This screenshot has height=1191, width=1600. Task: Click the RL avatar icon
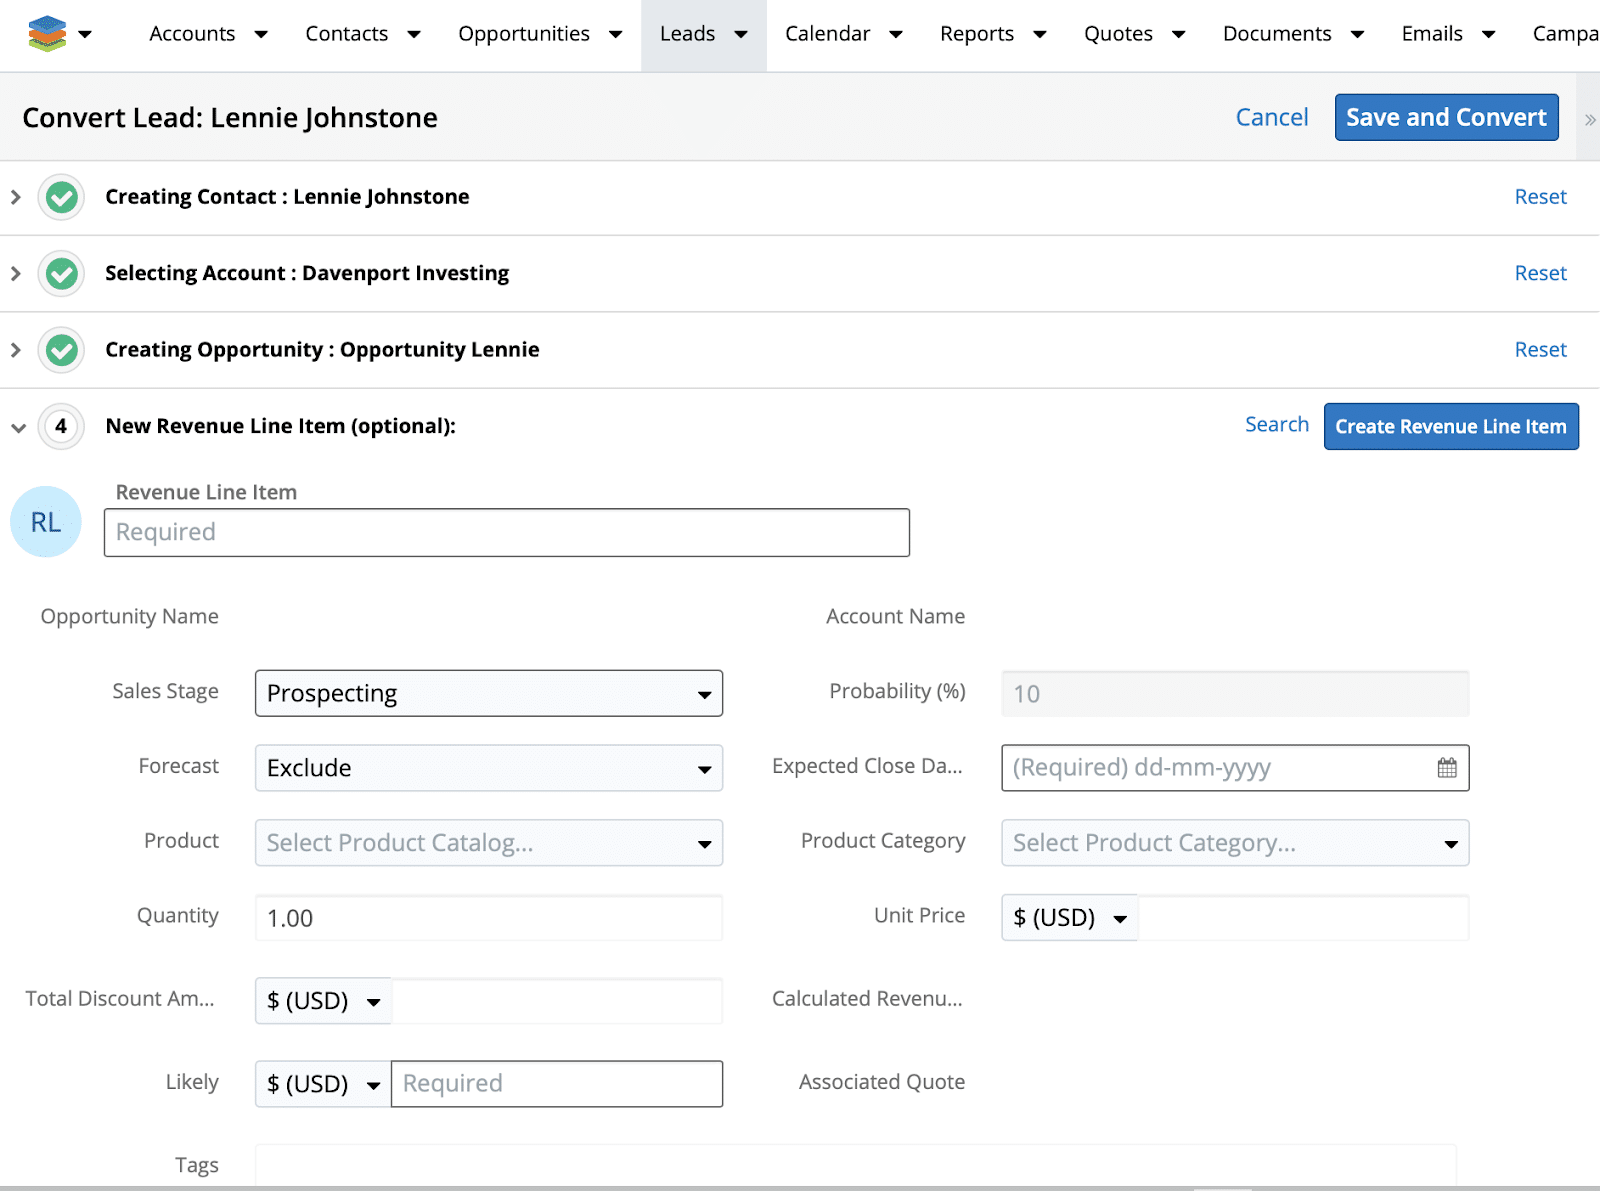(46, 522)
